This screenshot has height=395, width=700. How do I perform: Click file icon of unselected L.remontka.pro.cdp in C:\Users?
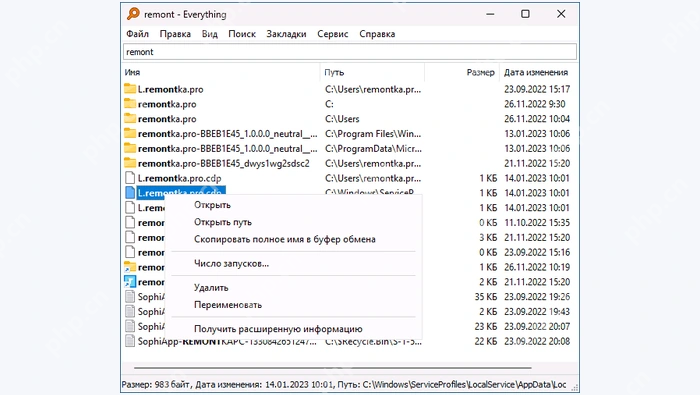[x=130, y=178]
